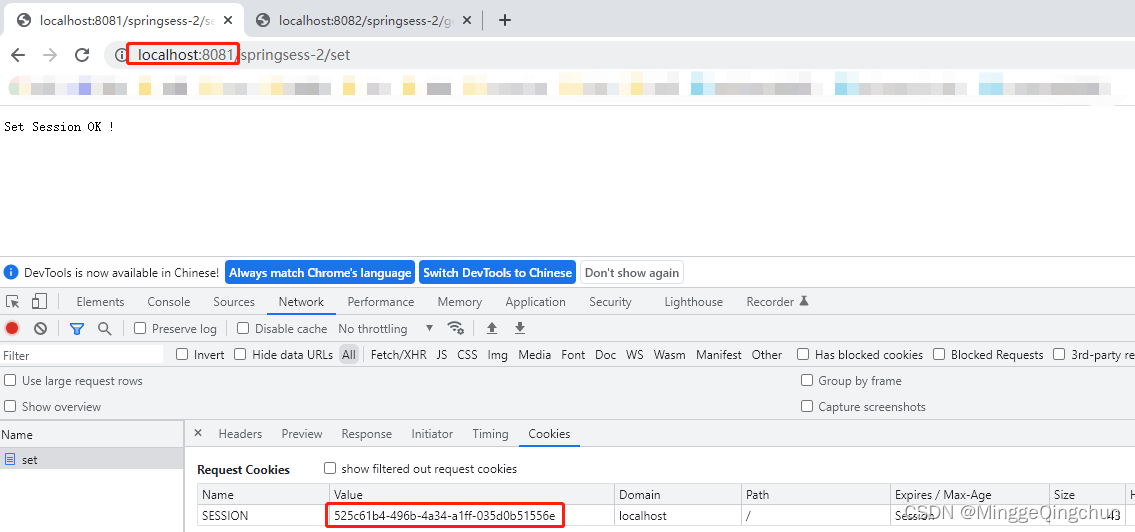
Task: Open the Application panel tab
Action: pos(536,302)
